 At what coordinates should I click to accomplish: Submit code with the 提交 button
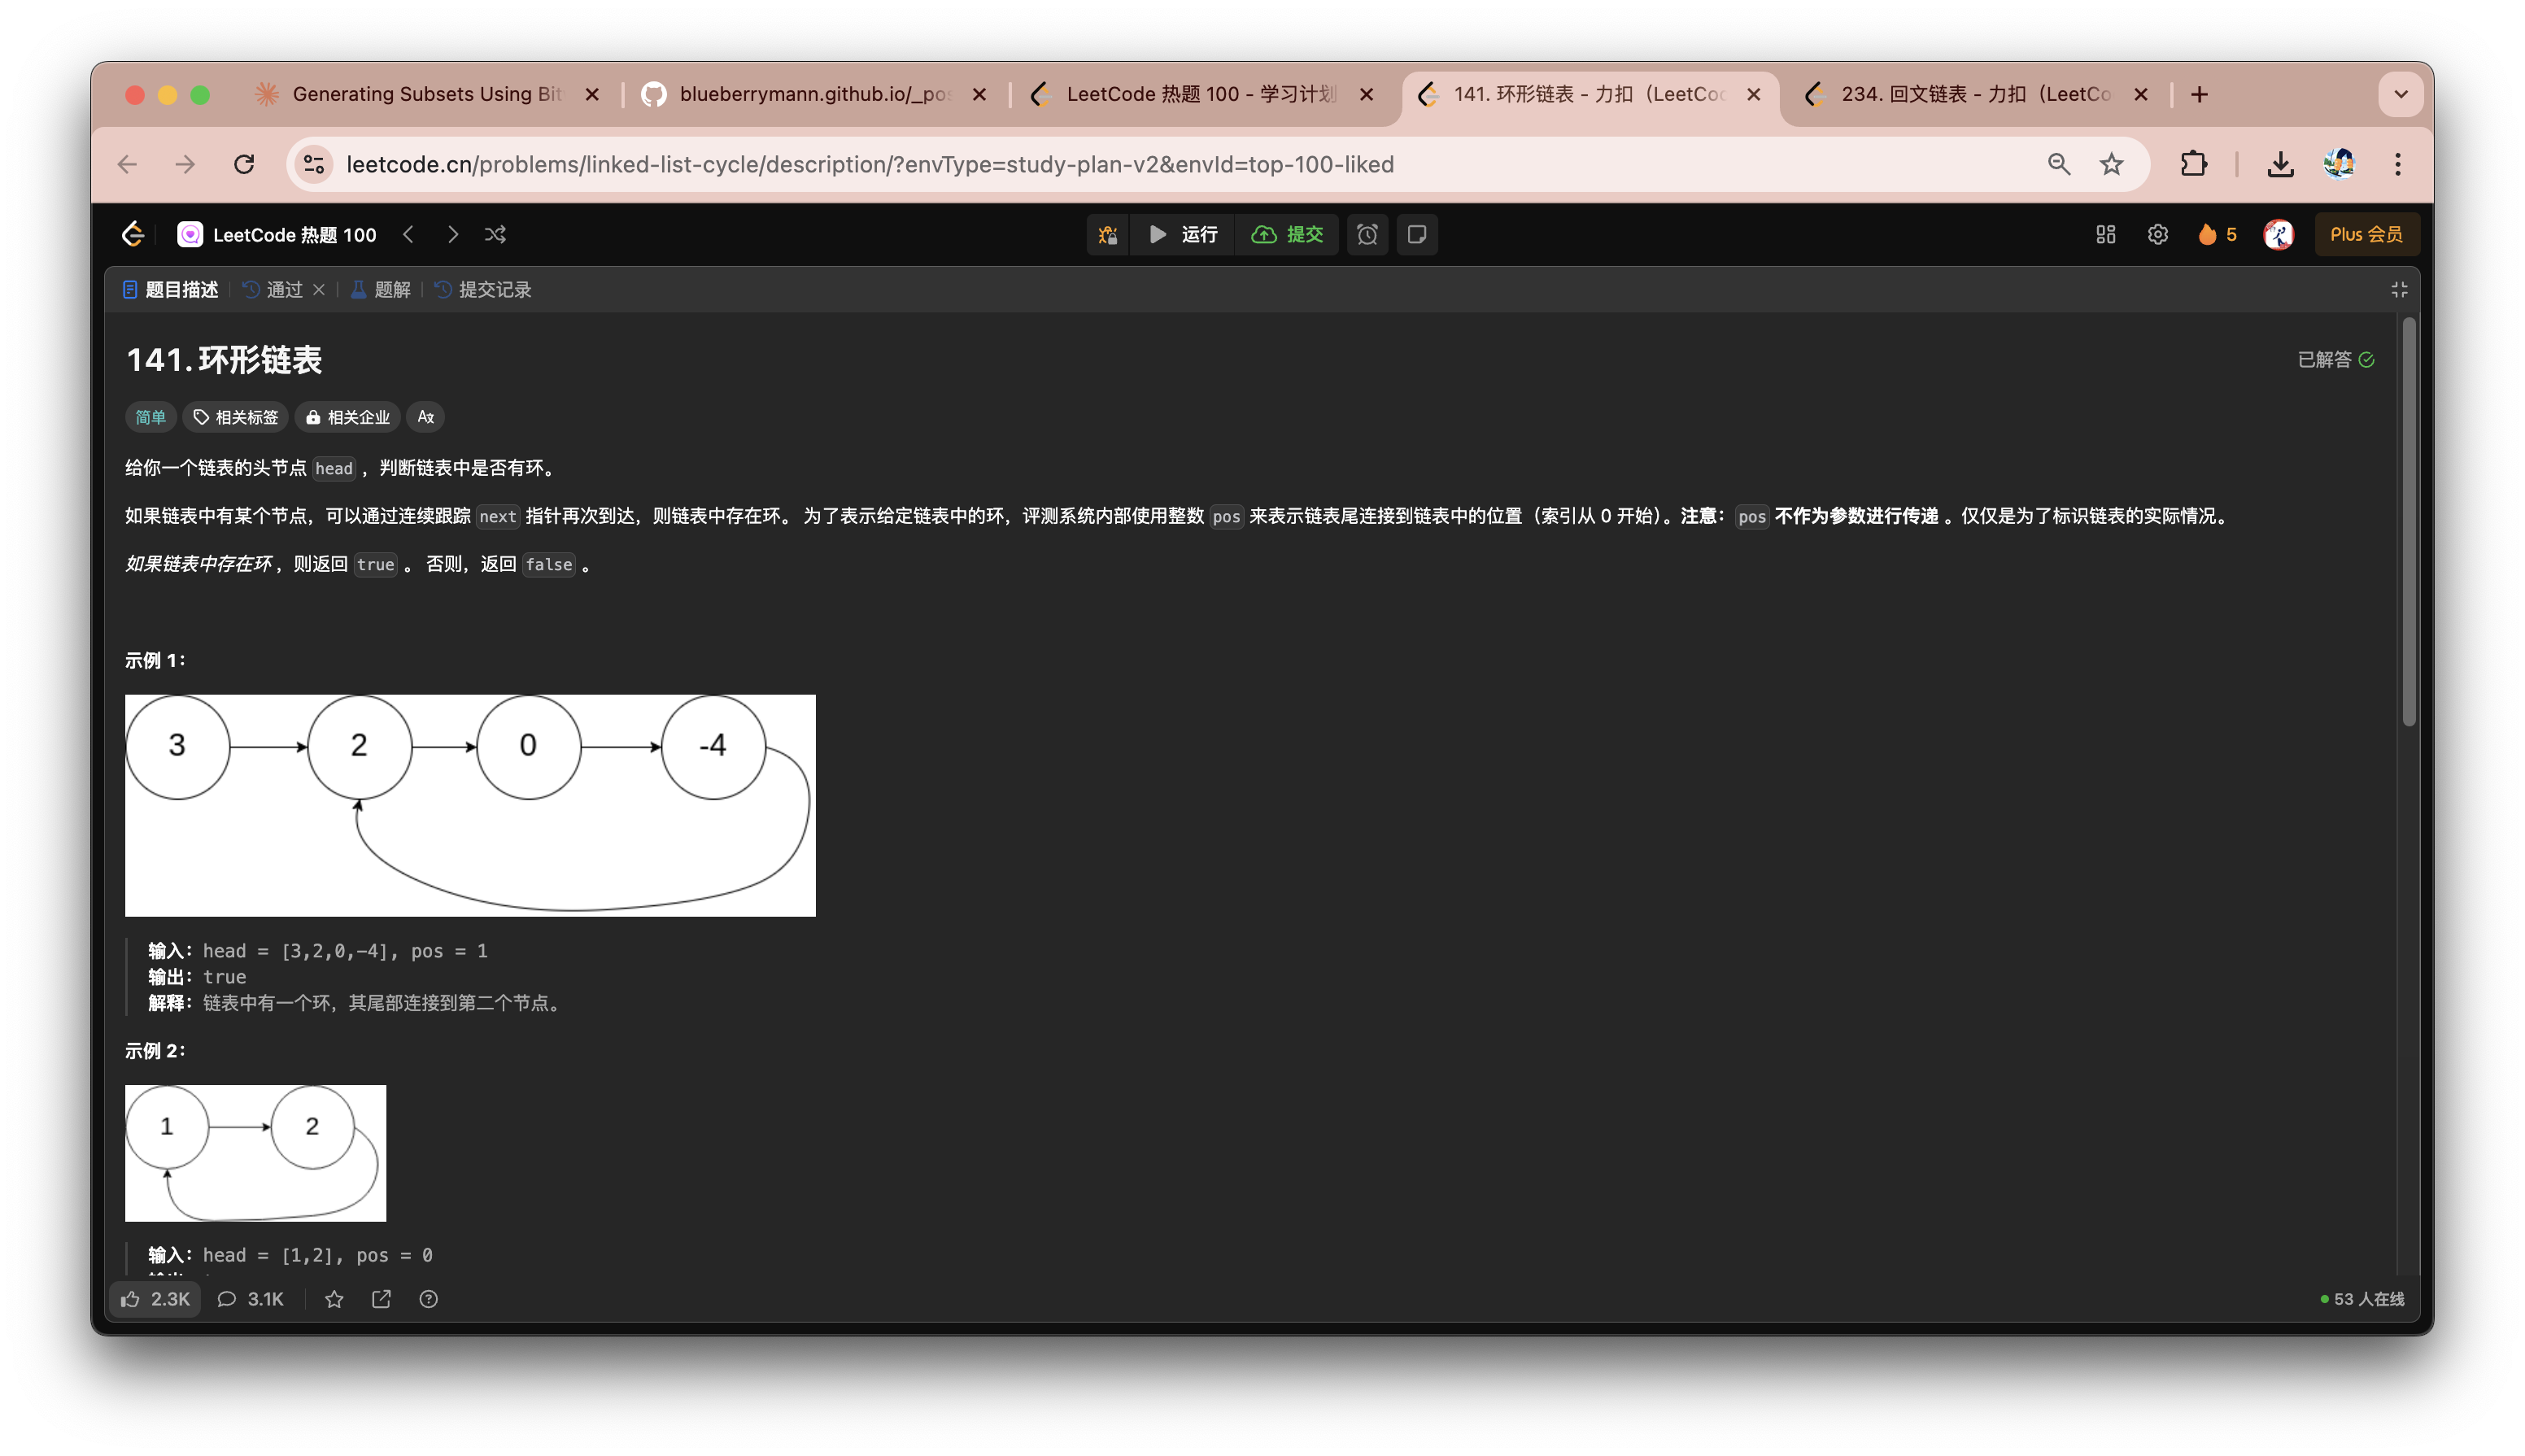[x=1287, y=234]
